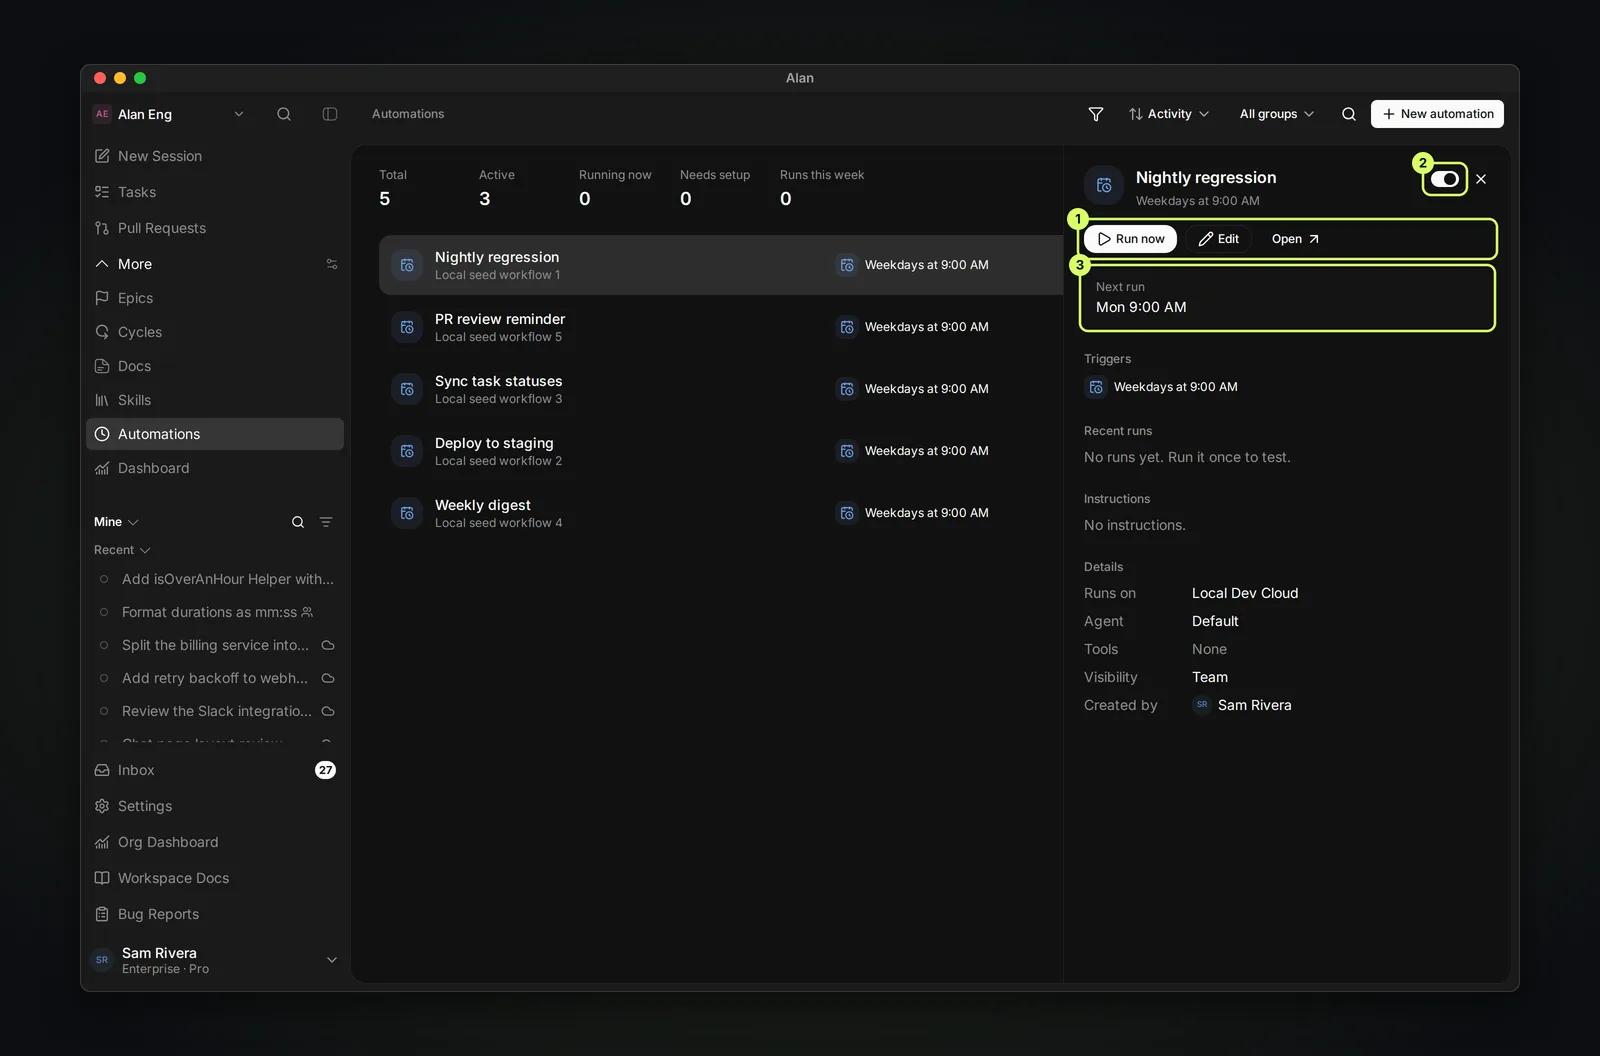Screen dimensions: 1600x1056
Task: Click the Dashboard chart icon
Action: [102, 468]
